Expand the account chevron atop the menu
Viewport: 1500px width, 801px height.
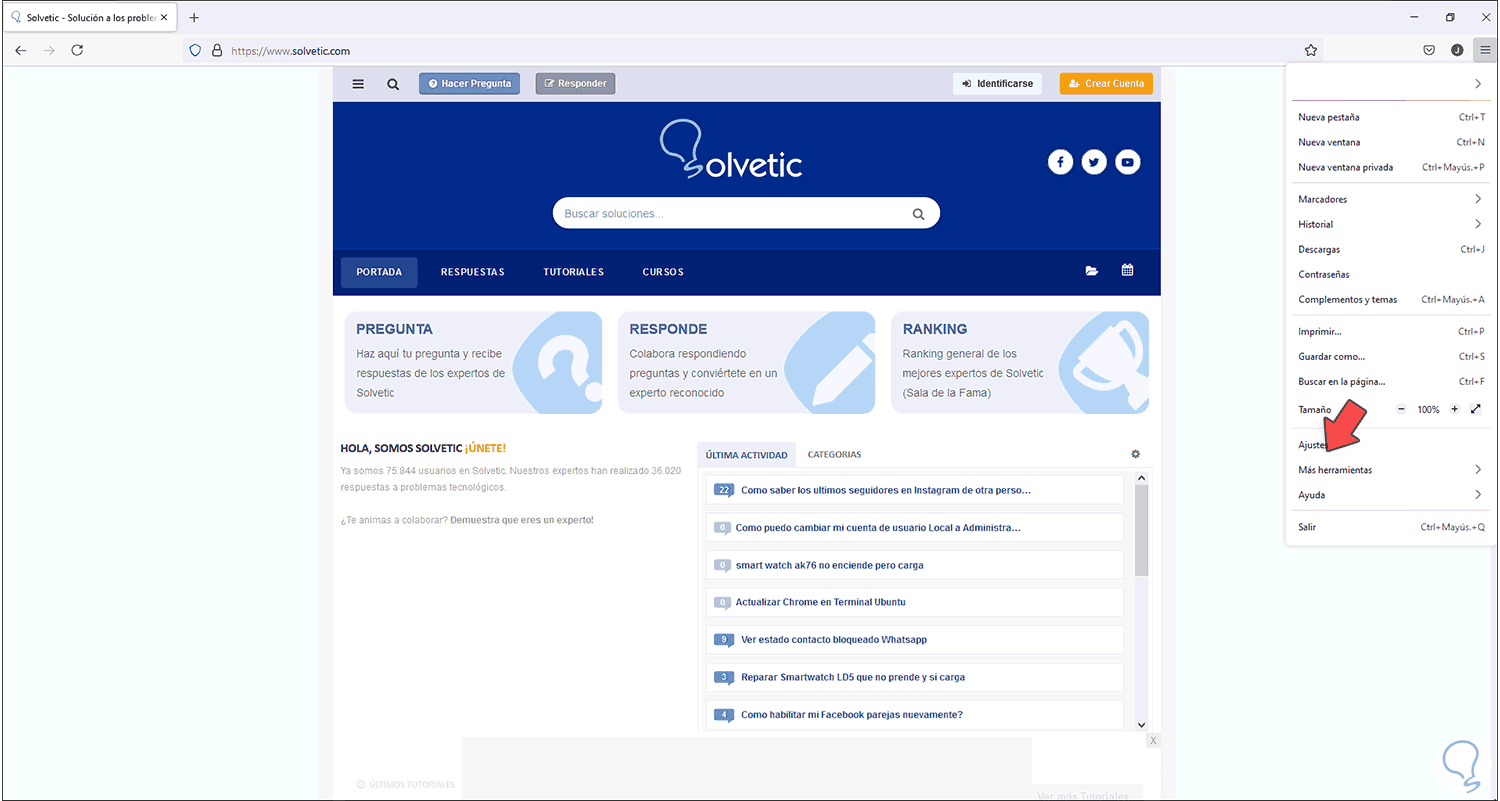(1478, 84)
